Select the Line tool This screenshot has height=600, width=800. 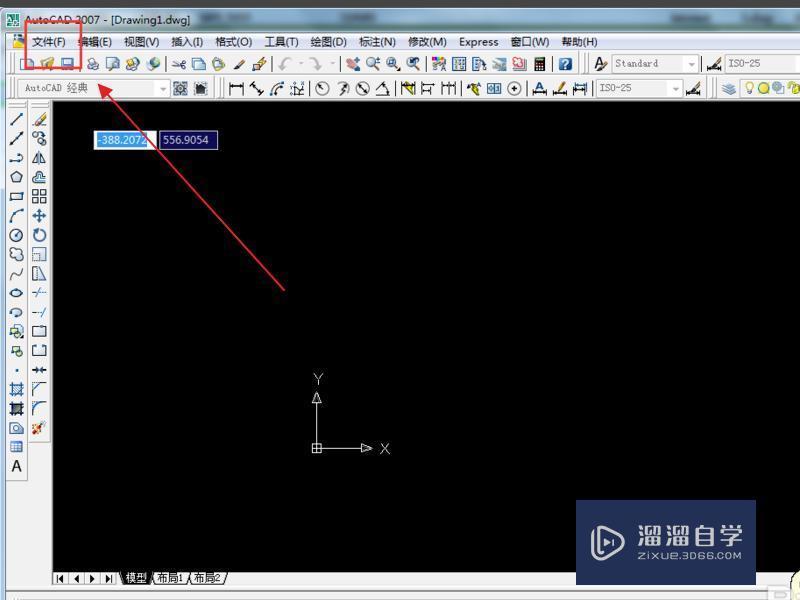click(14, 121)
